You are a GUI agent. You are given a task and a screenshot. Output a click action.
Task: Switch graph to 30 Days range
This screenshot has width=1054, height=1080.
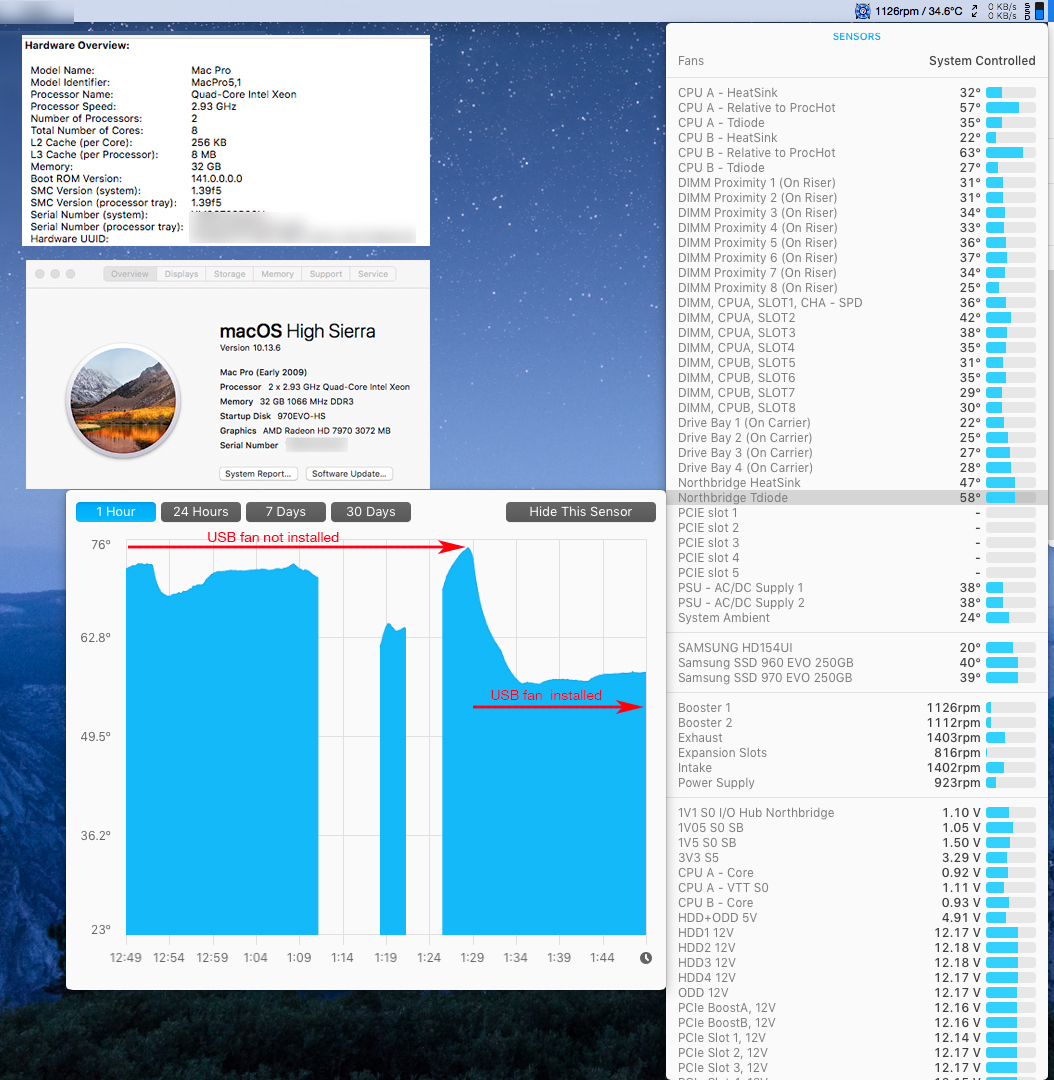pyautogui.click(x=371, y=512)
